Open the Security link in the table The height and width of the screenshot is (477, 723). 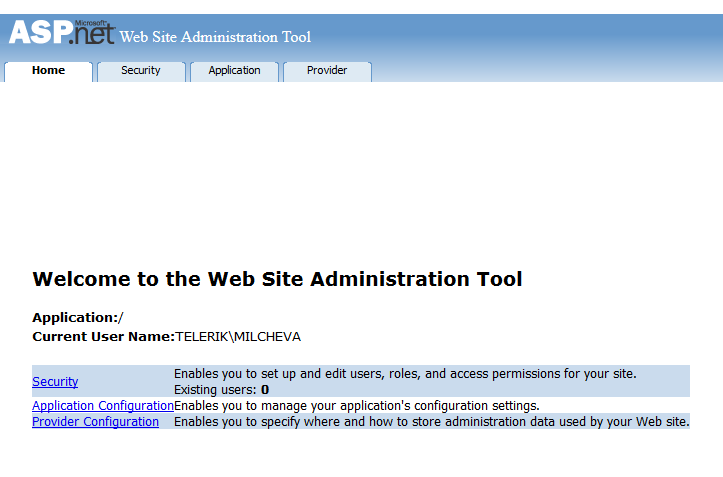pyautogui.click(x=55, y=382)
